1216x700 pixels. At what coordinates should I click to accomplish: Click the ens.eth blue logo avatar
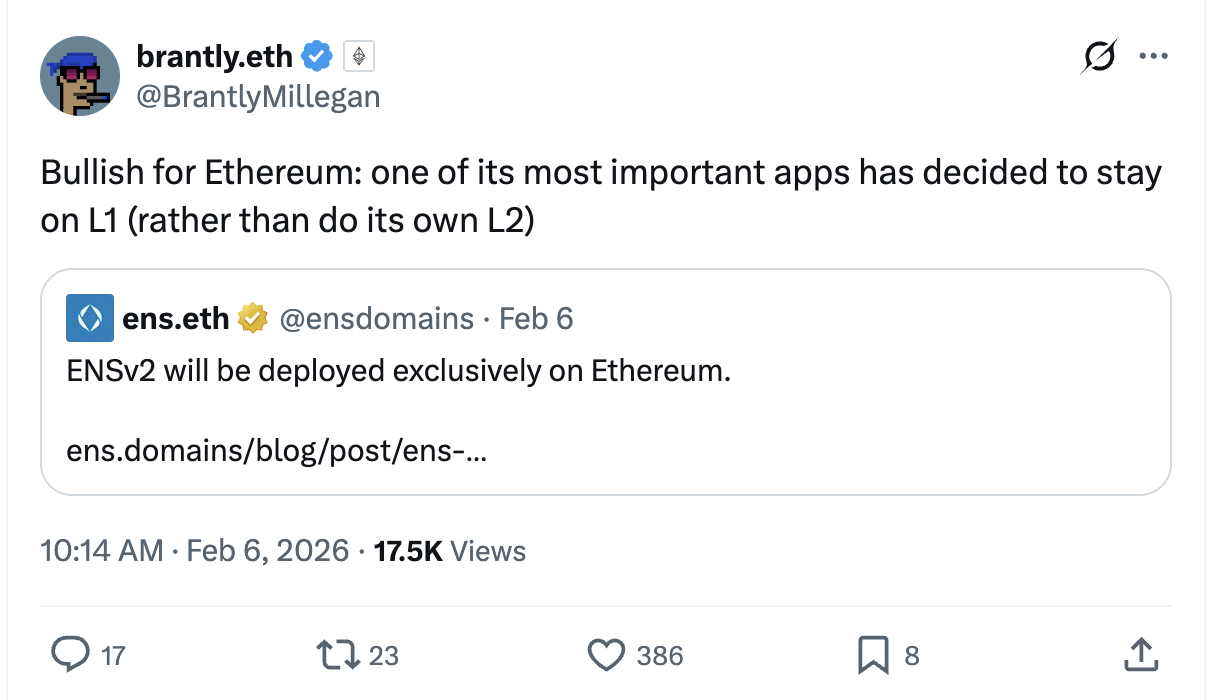(90, 319)
